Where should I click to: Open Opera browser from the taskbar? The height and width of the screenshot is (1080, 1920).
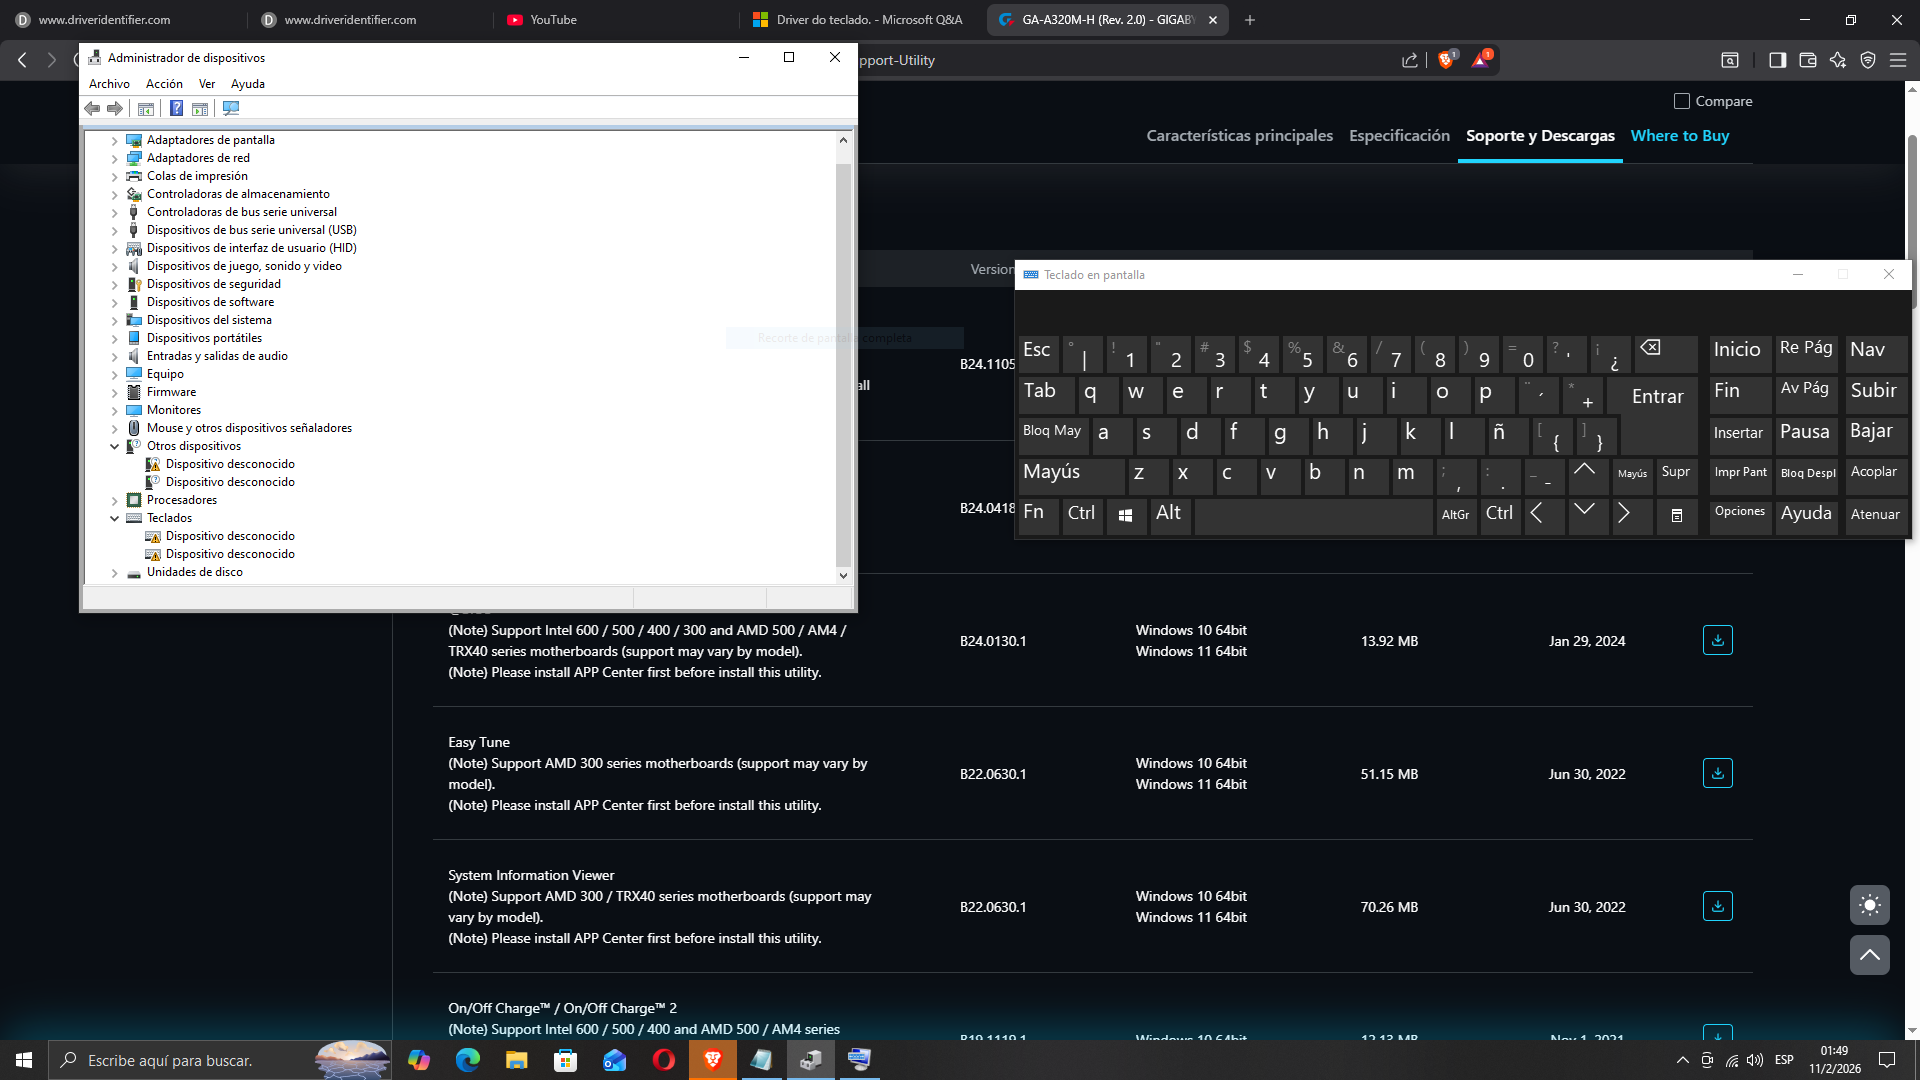click(663, 1060)
